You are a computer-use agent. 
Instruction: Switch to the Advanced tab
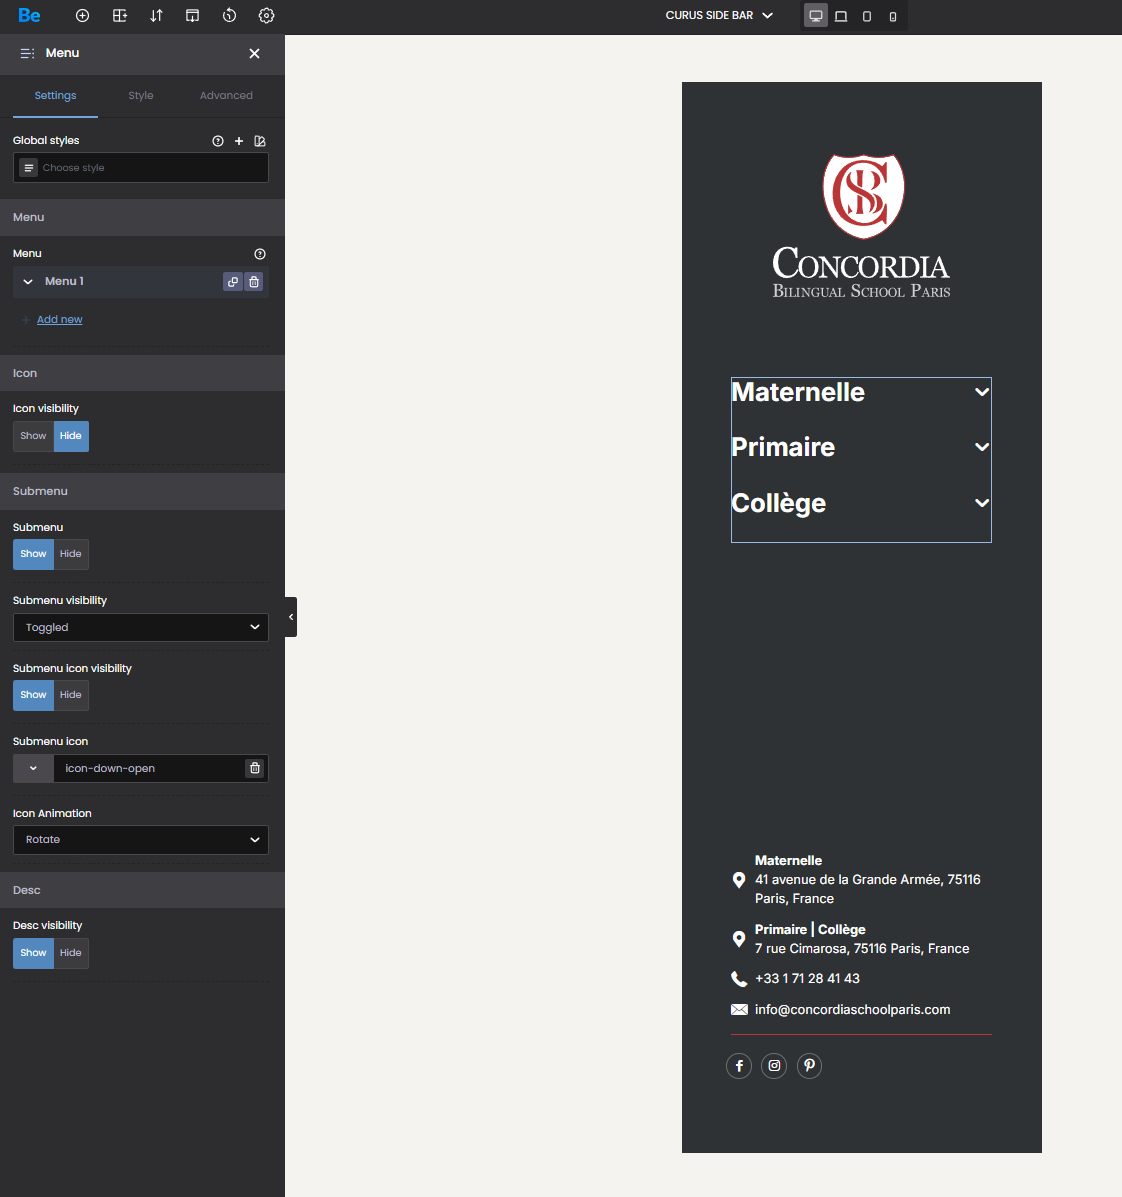pos(226,95)
